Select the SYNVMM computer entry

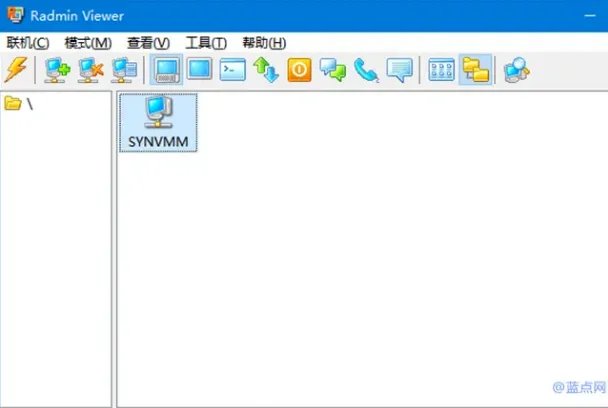[158, 122]
